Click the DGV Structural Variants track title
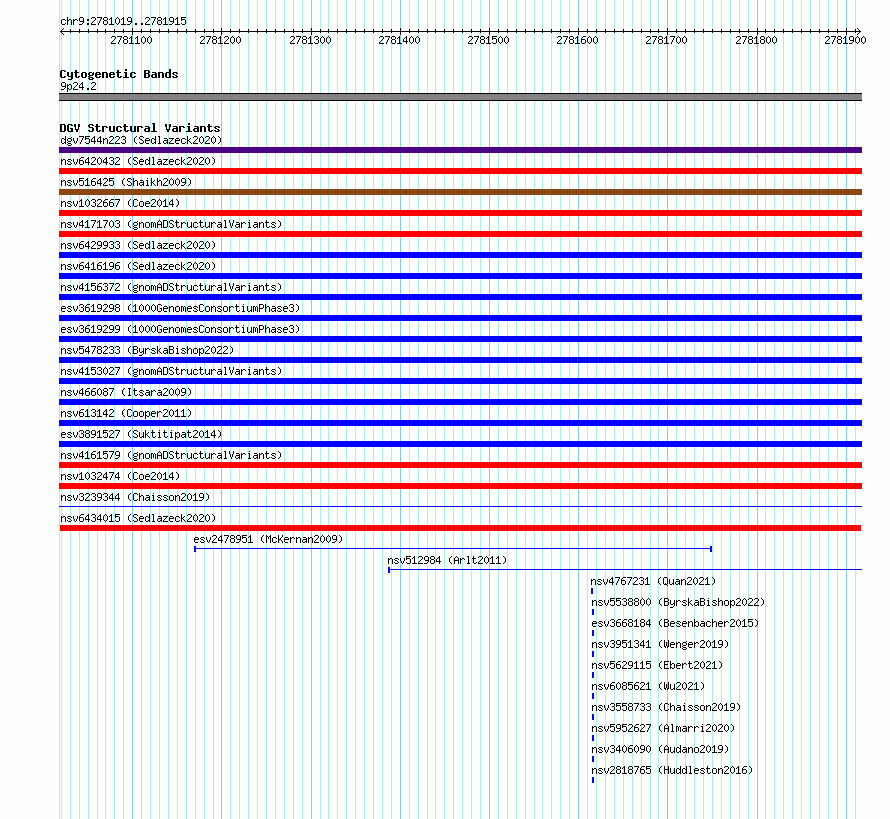Screen dimensions: 890x819 (140, 128)
